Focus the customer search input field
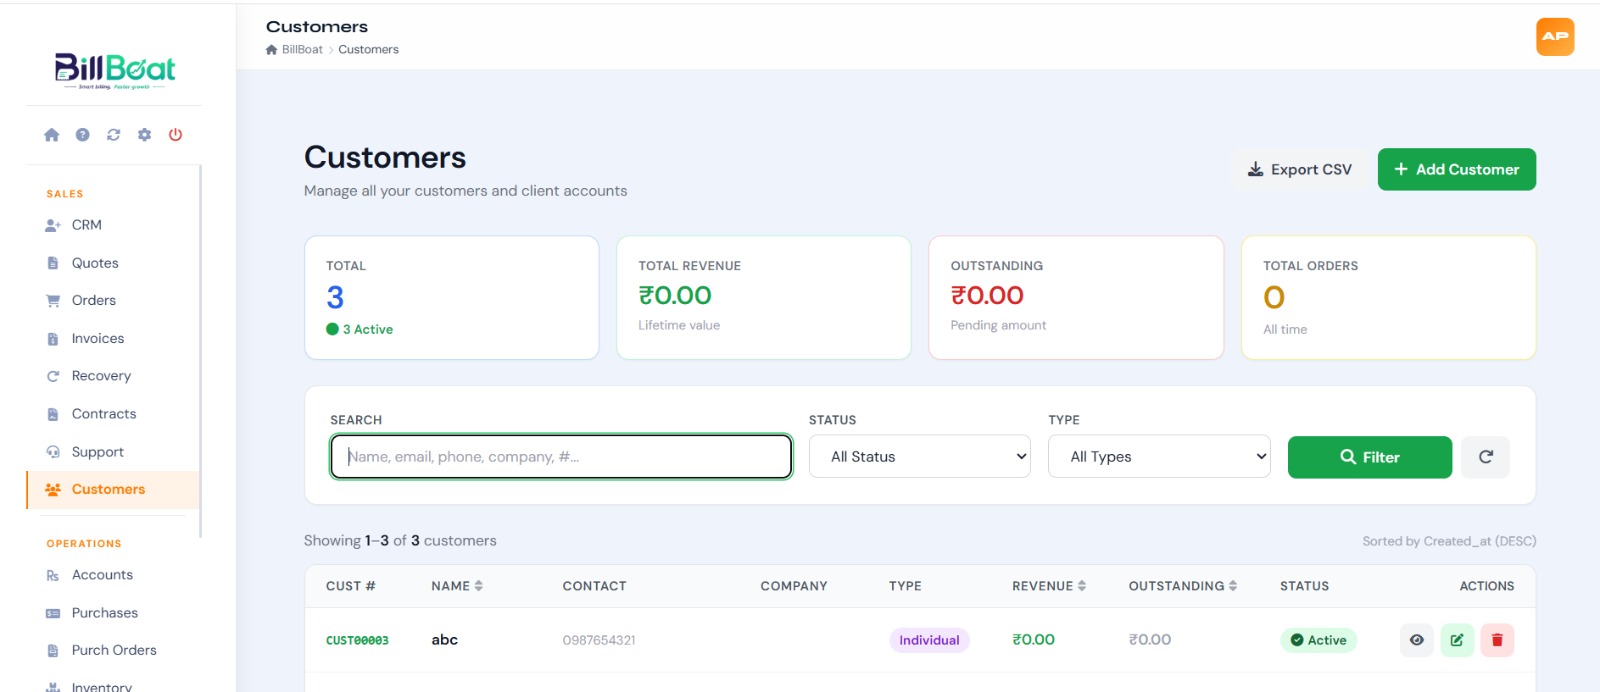Viewport: 1600px width, 692px height. click(x=561, y=457)
